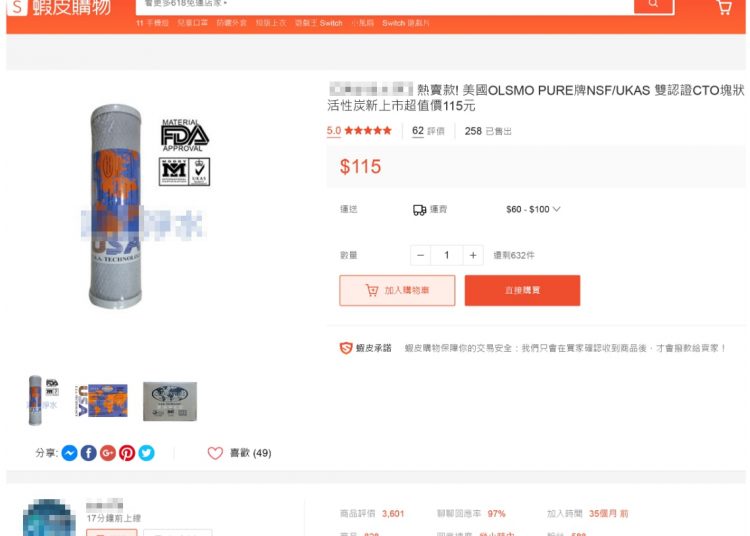Share the product on Twitter
The height and width of the screenshot is (536, 750).
point(146,453)
